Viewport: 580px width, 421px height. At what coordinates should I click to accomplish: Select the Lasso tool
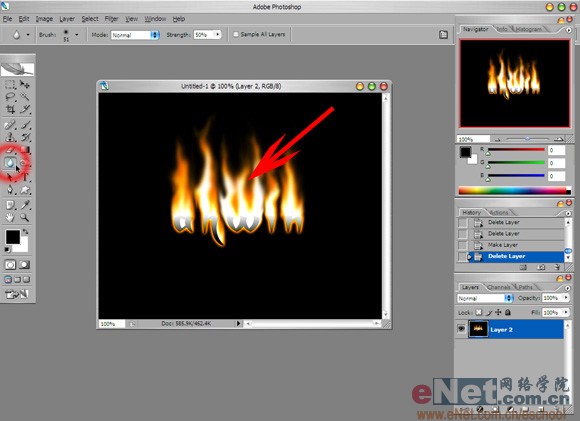(10, 97)
